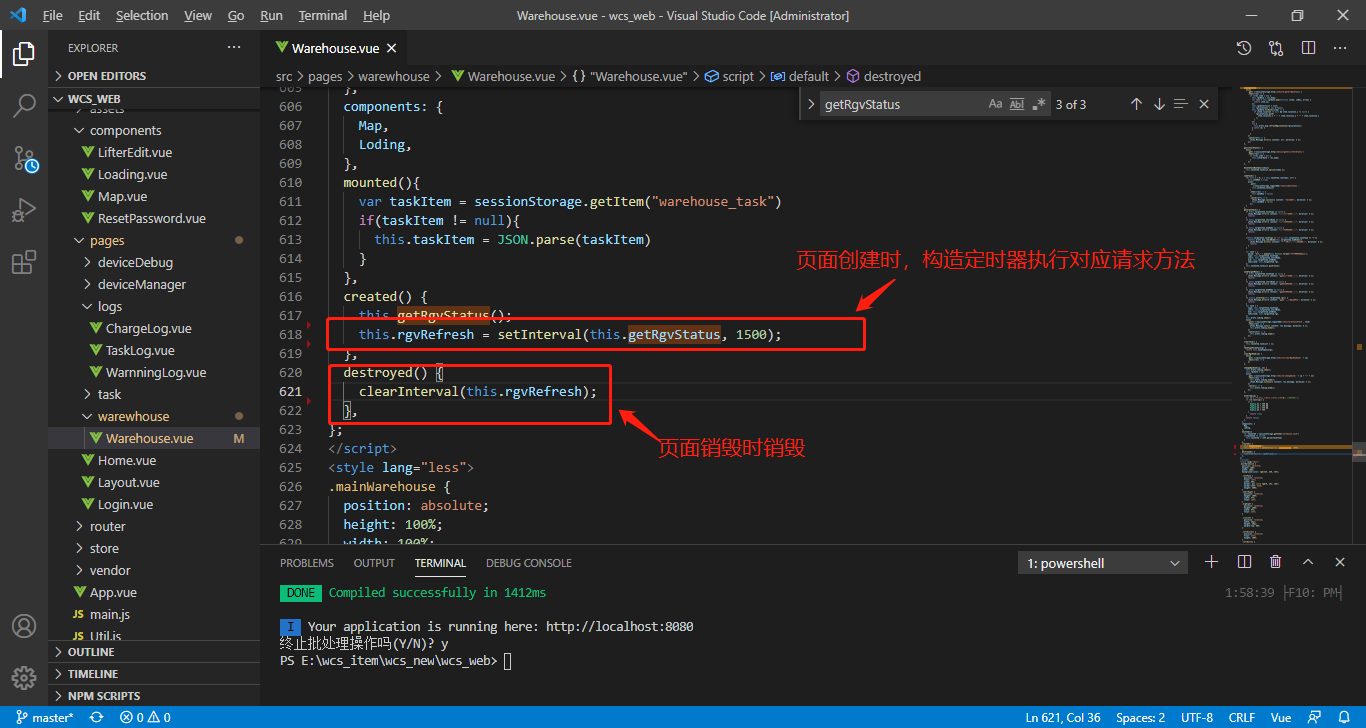Collapse the logs folder

point(154,306)
